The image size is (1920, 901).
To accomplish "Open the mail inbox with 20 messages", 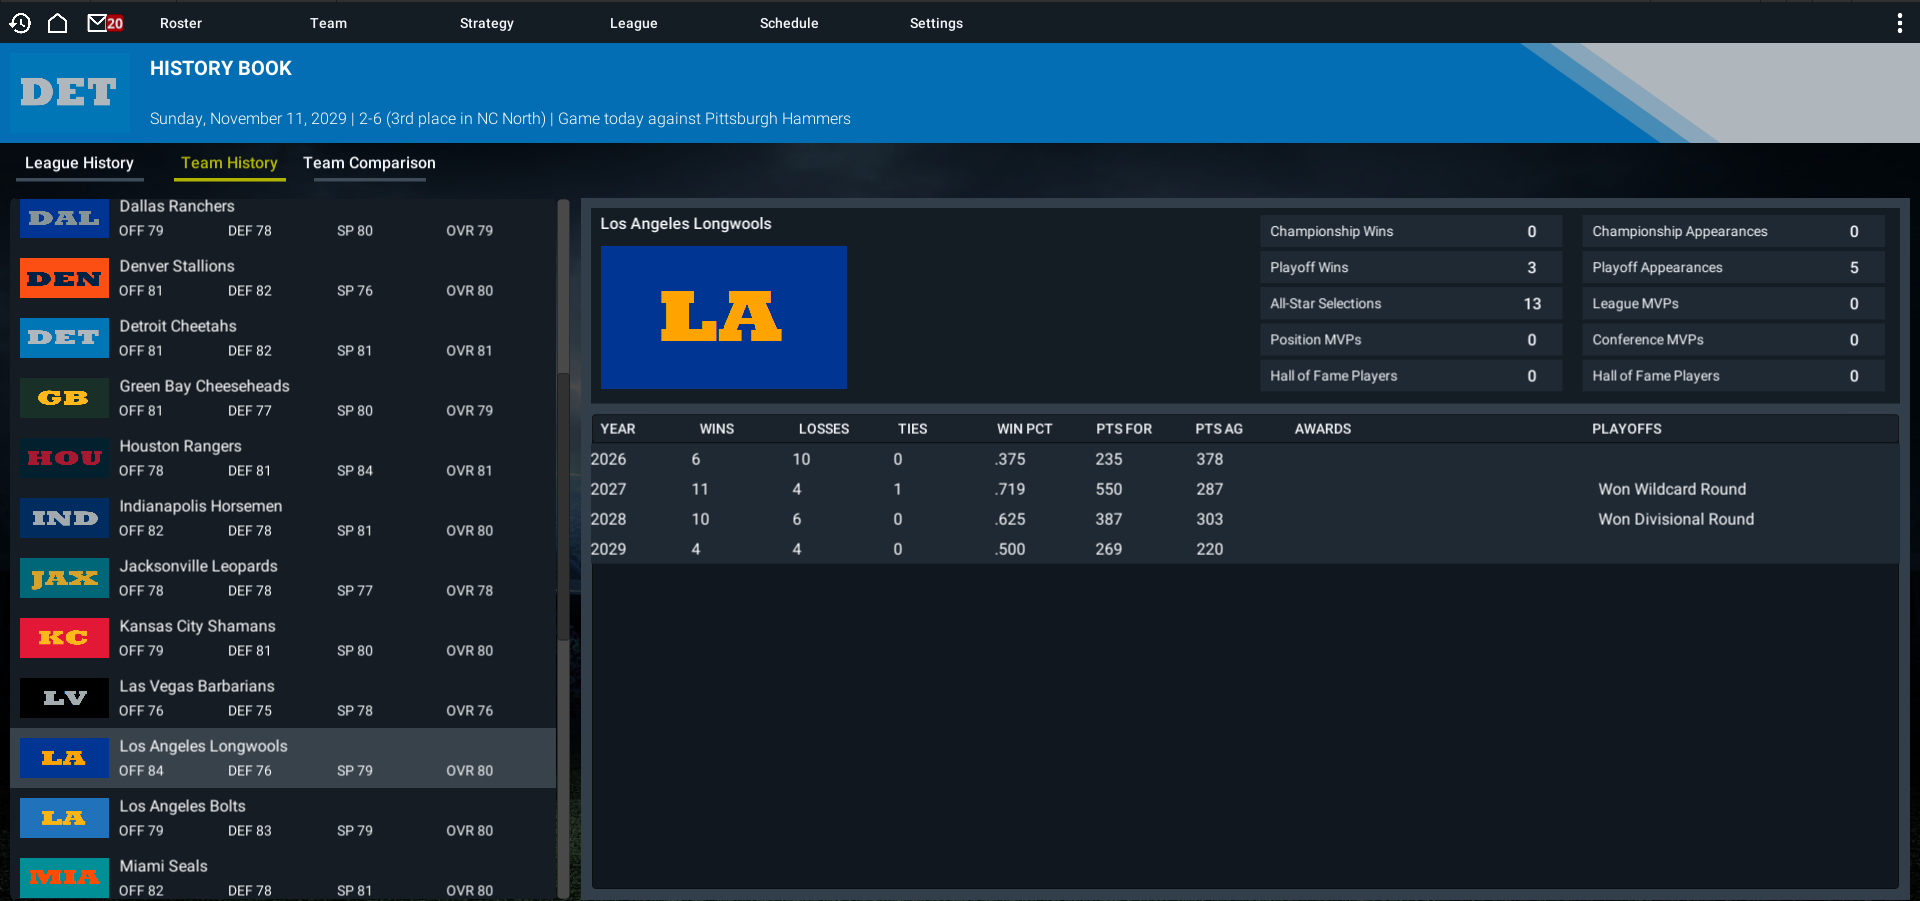I will coord(105,22).
